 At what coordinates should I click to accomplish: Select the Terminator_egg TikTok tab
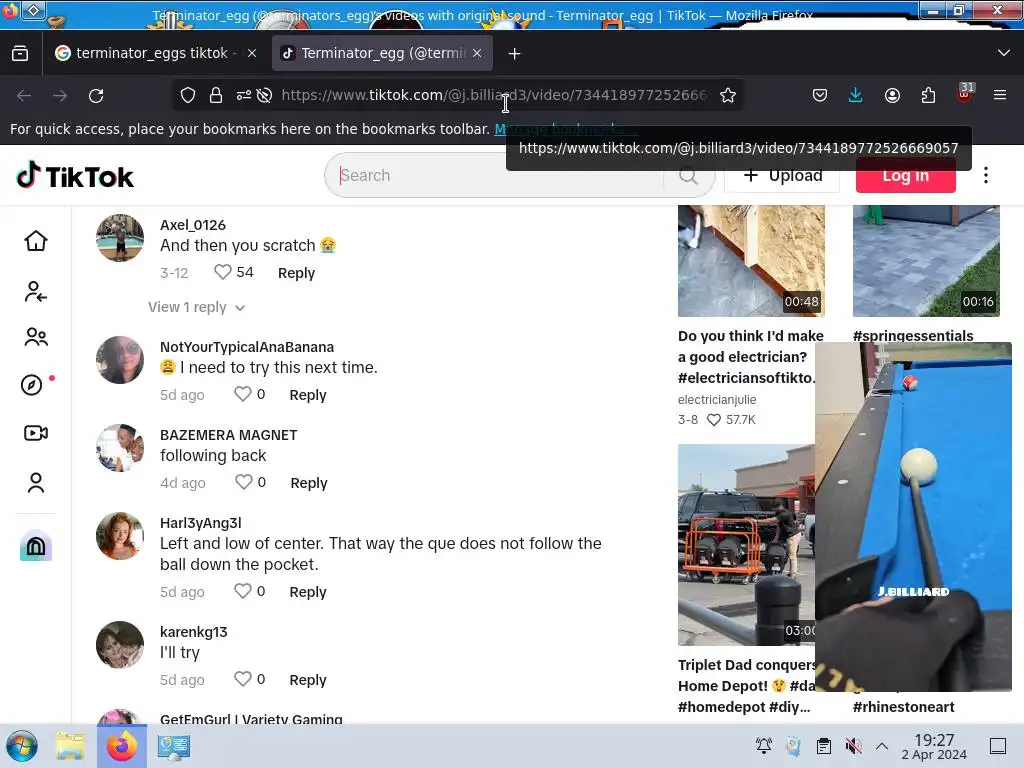[x=382, y=53]
